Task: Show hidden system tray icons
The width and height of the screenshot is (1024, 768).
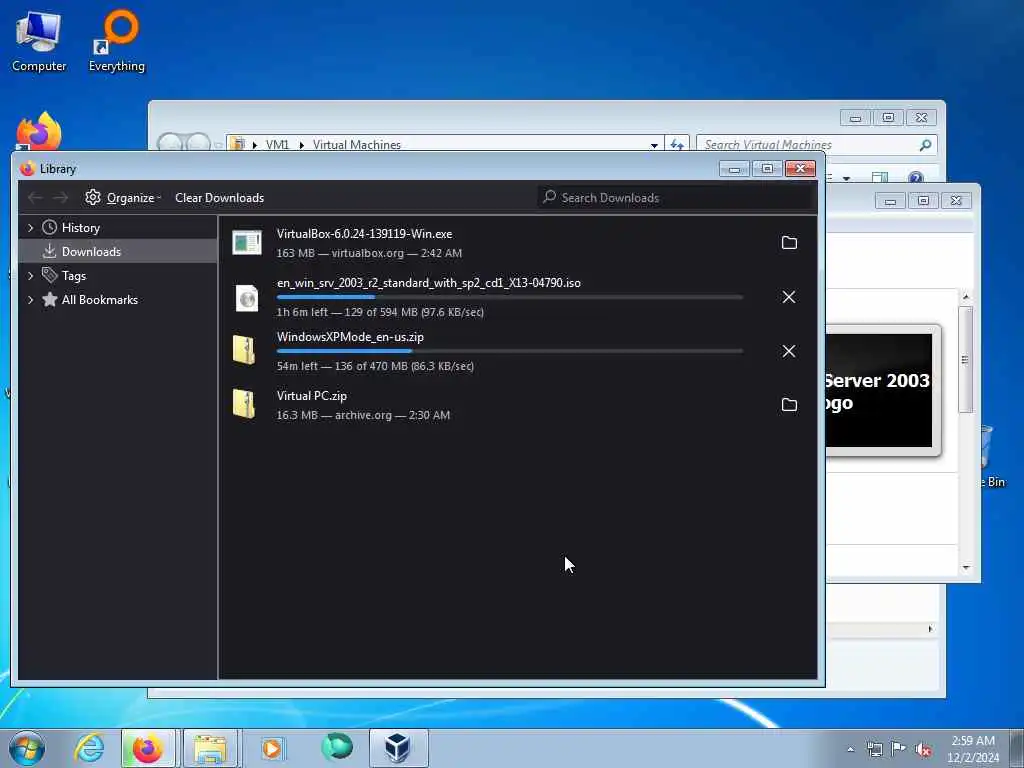Action: point(850,749)
